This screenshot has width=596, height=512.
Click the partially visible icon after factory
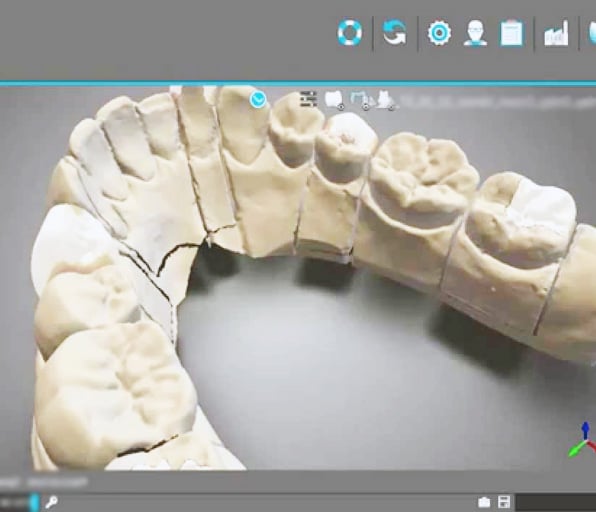(592, 33)
